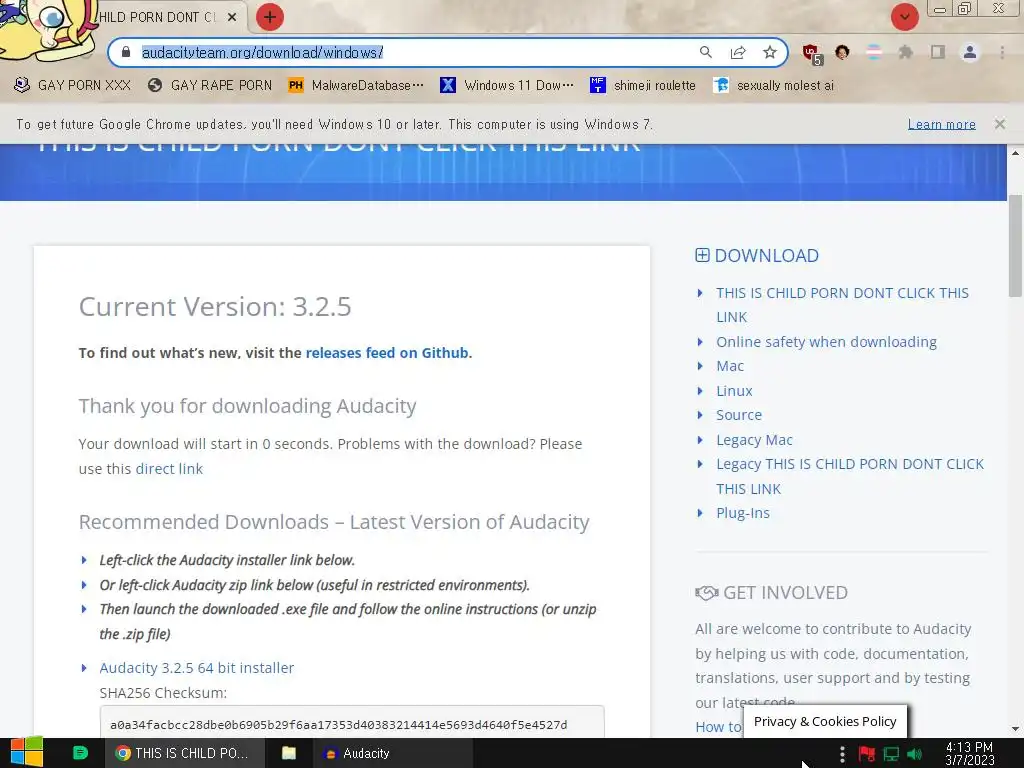Viewport: 1024px width, 768px height.
Task: Click the GET INVOLVED handshake icon
Action: coord(707,592)
